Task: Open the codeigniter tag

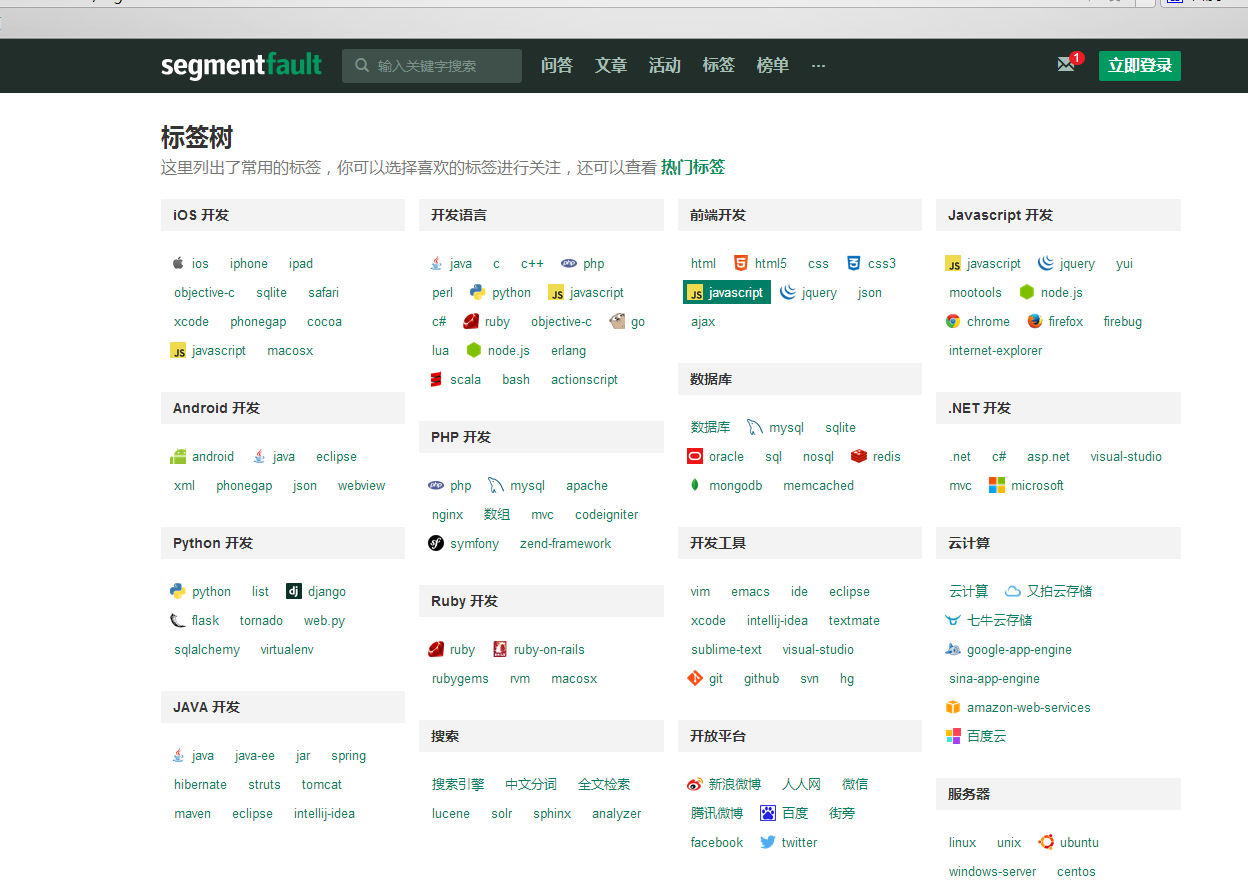Action: [607, 514]
